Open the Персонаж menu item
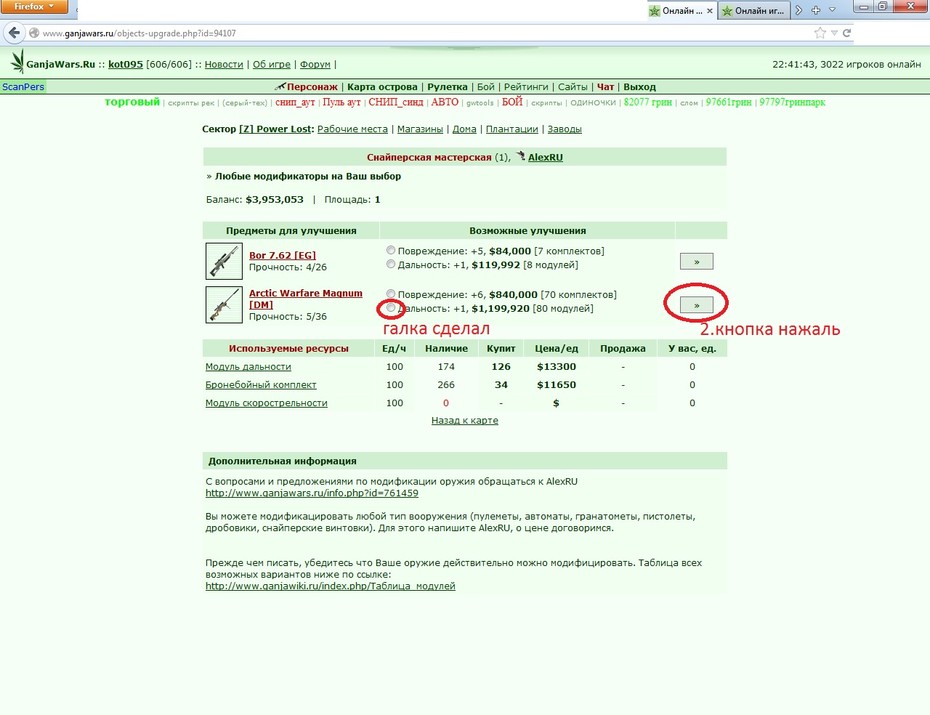This screenshot has height=715, width=930. [312, 87]
